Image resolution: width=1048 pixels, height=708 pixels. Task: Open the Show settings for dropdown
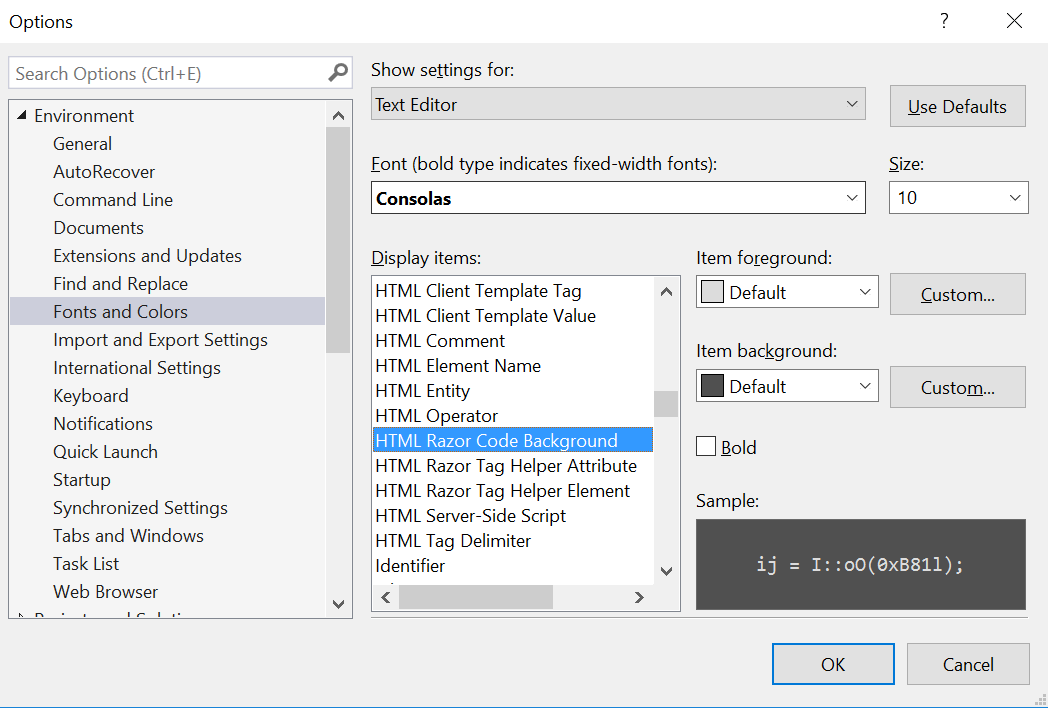(617, 104)
